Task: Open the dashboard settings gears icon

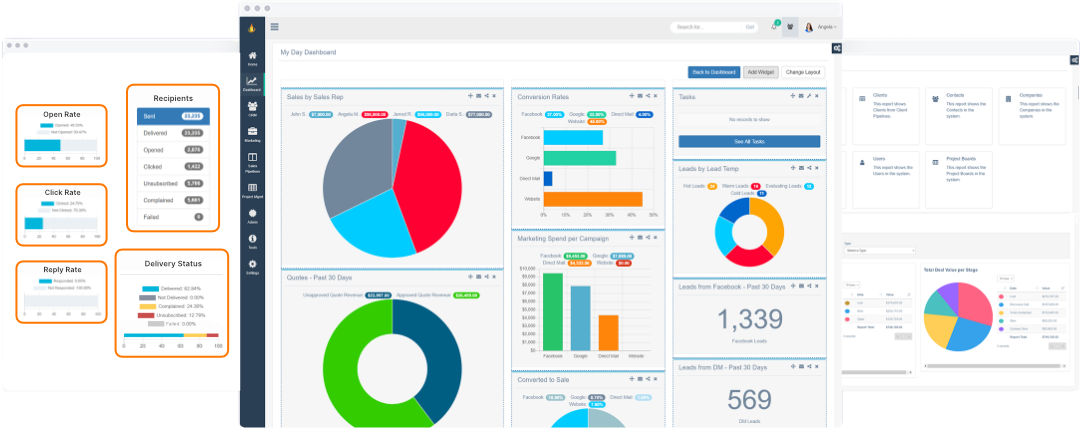Action: coord(836,48)
